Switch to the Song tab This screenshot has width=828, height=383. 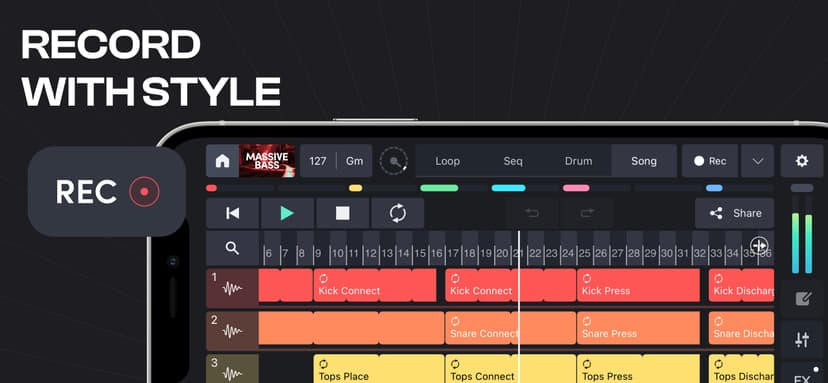(x=644, y=161)
